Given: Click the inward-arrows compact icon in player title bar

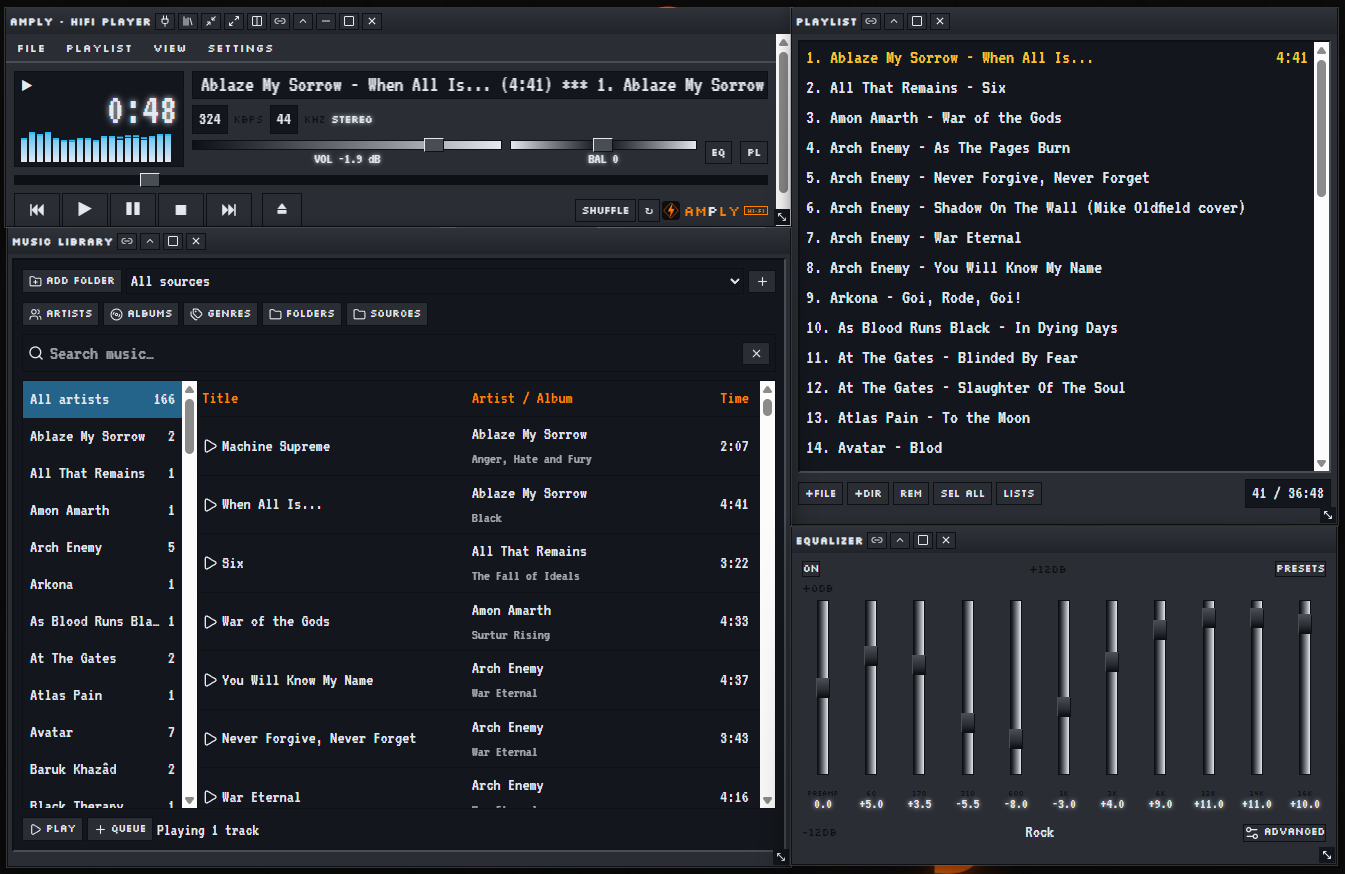Looking at the screenshot, I should pos(211,21).
